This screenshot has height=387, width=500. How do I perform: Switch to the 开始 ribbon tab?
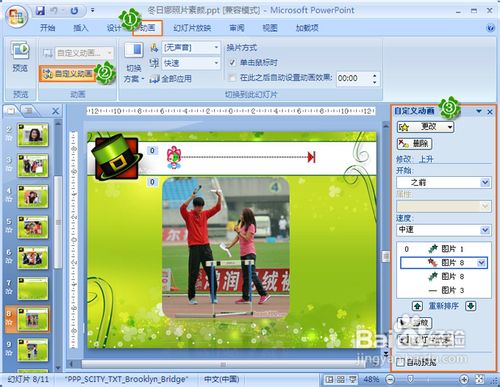[x=47, y=28]
